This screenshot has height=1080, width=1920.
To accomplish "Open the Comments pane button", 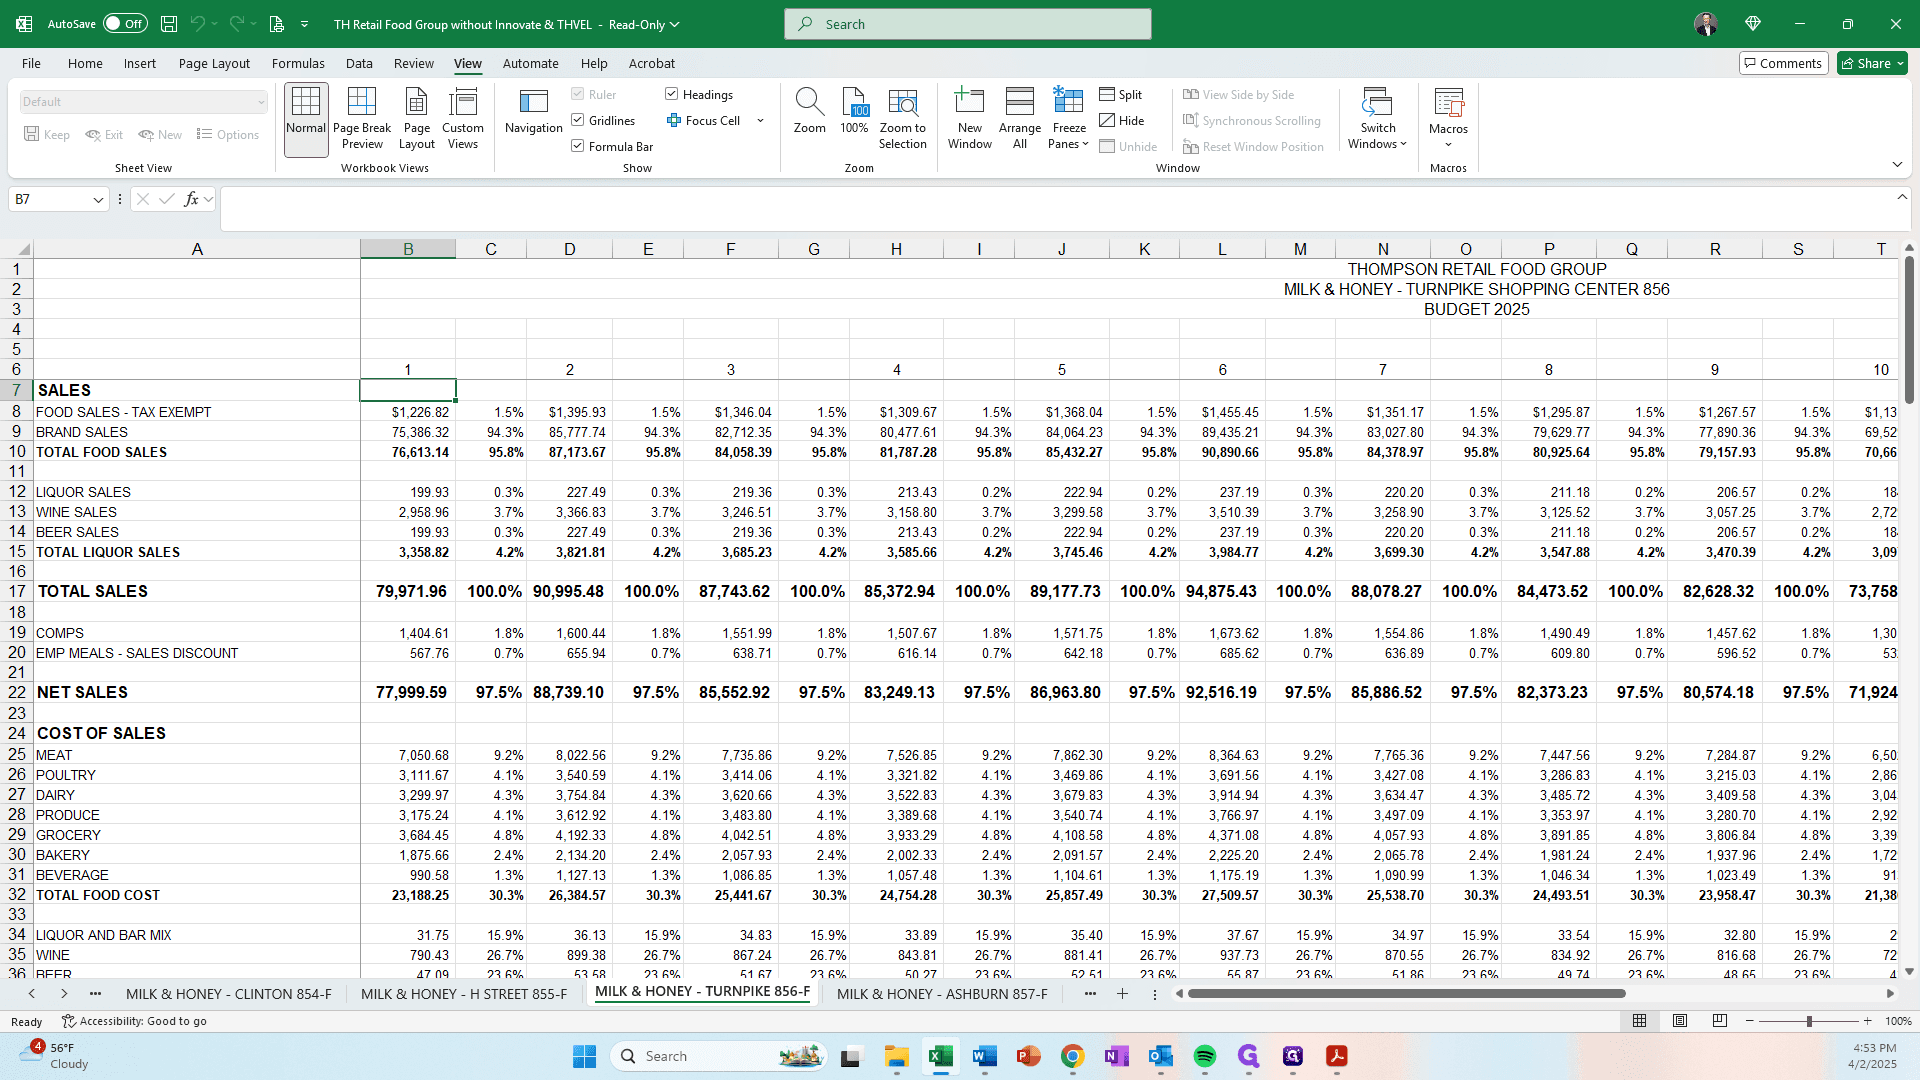I will click(1784, 63).
